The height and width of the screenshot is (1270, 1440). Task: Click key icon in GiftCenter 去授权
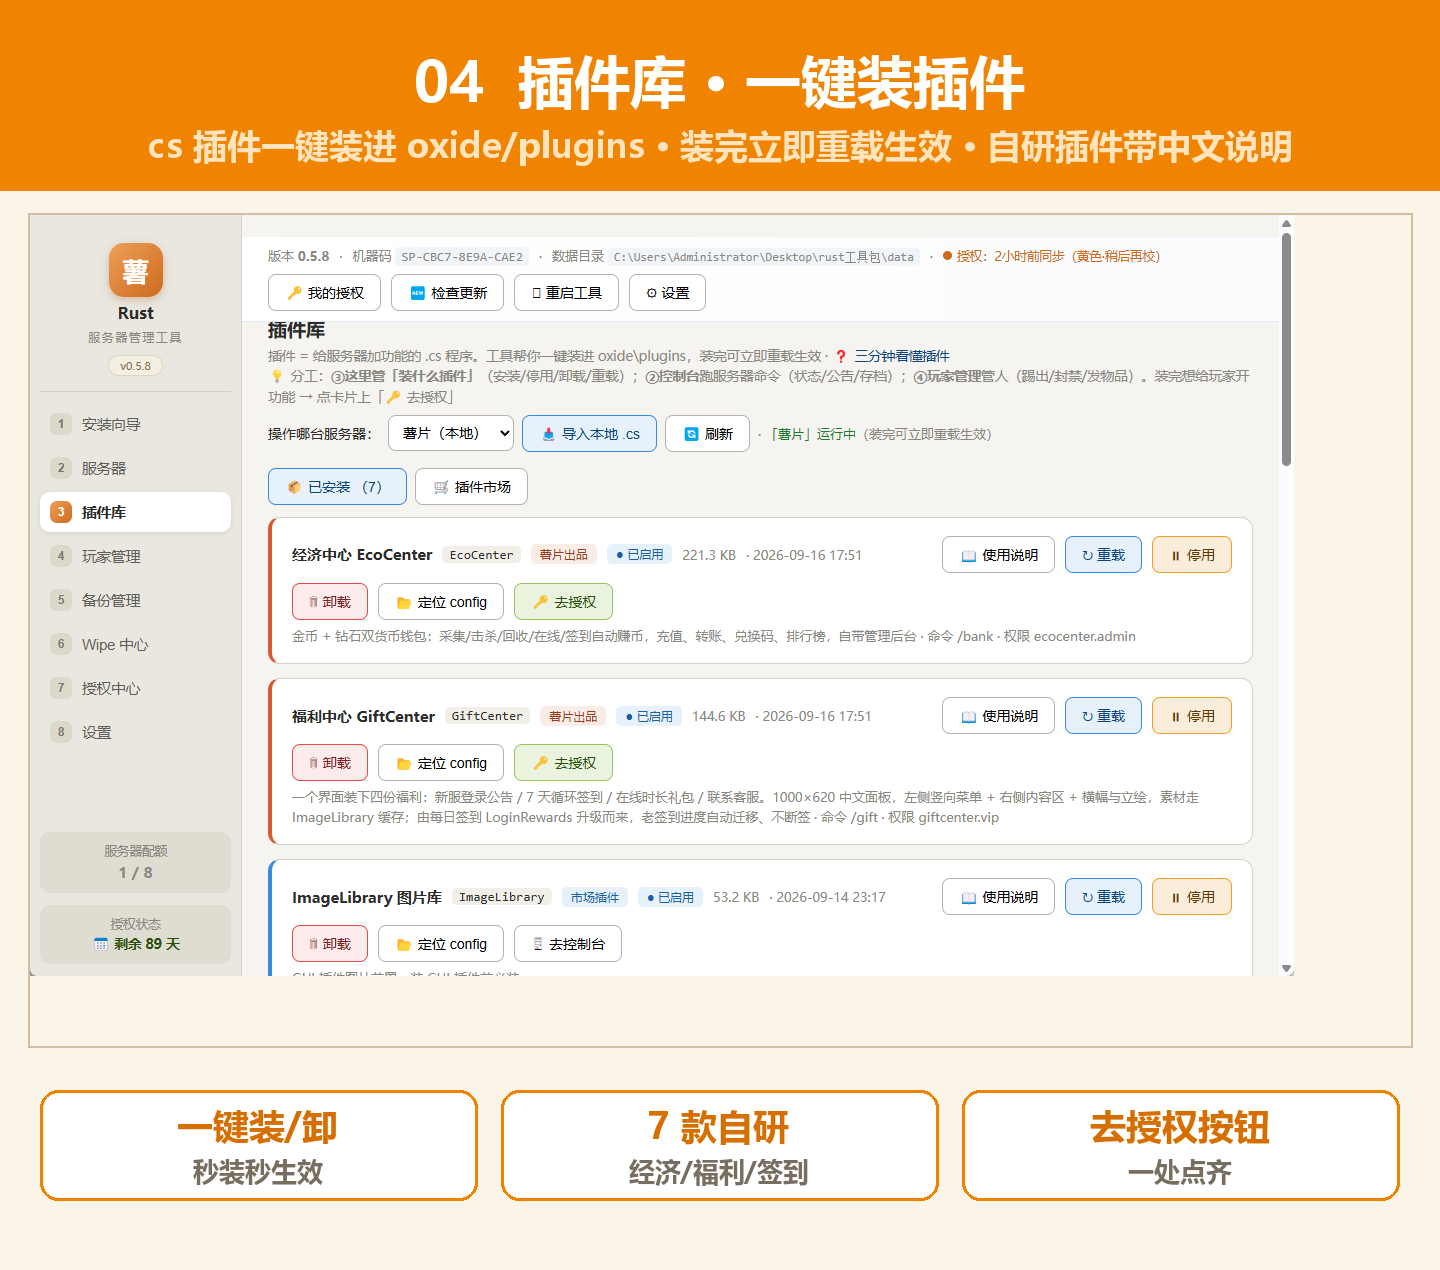pyautogui.click(x=540, y=763)
